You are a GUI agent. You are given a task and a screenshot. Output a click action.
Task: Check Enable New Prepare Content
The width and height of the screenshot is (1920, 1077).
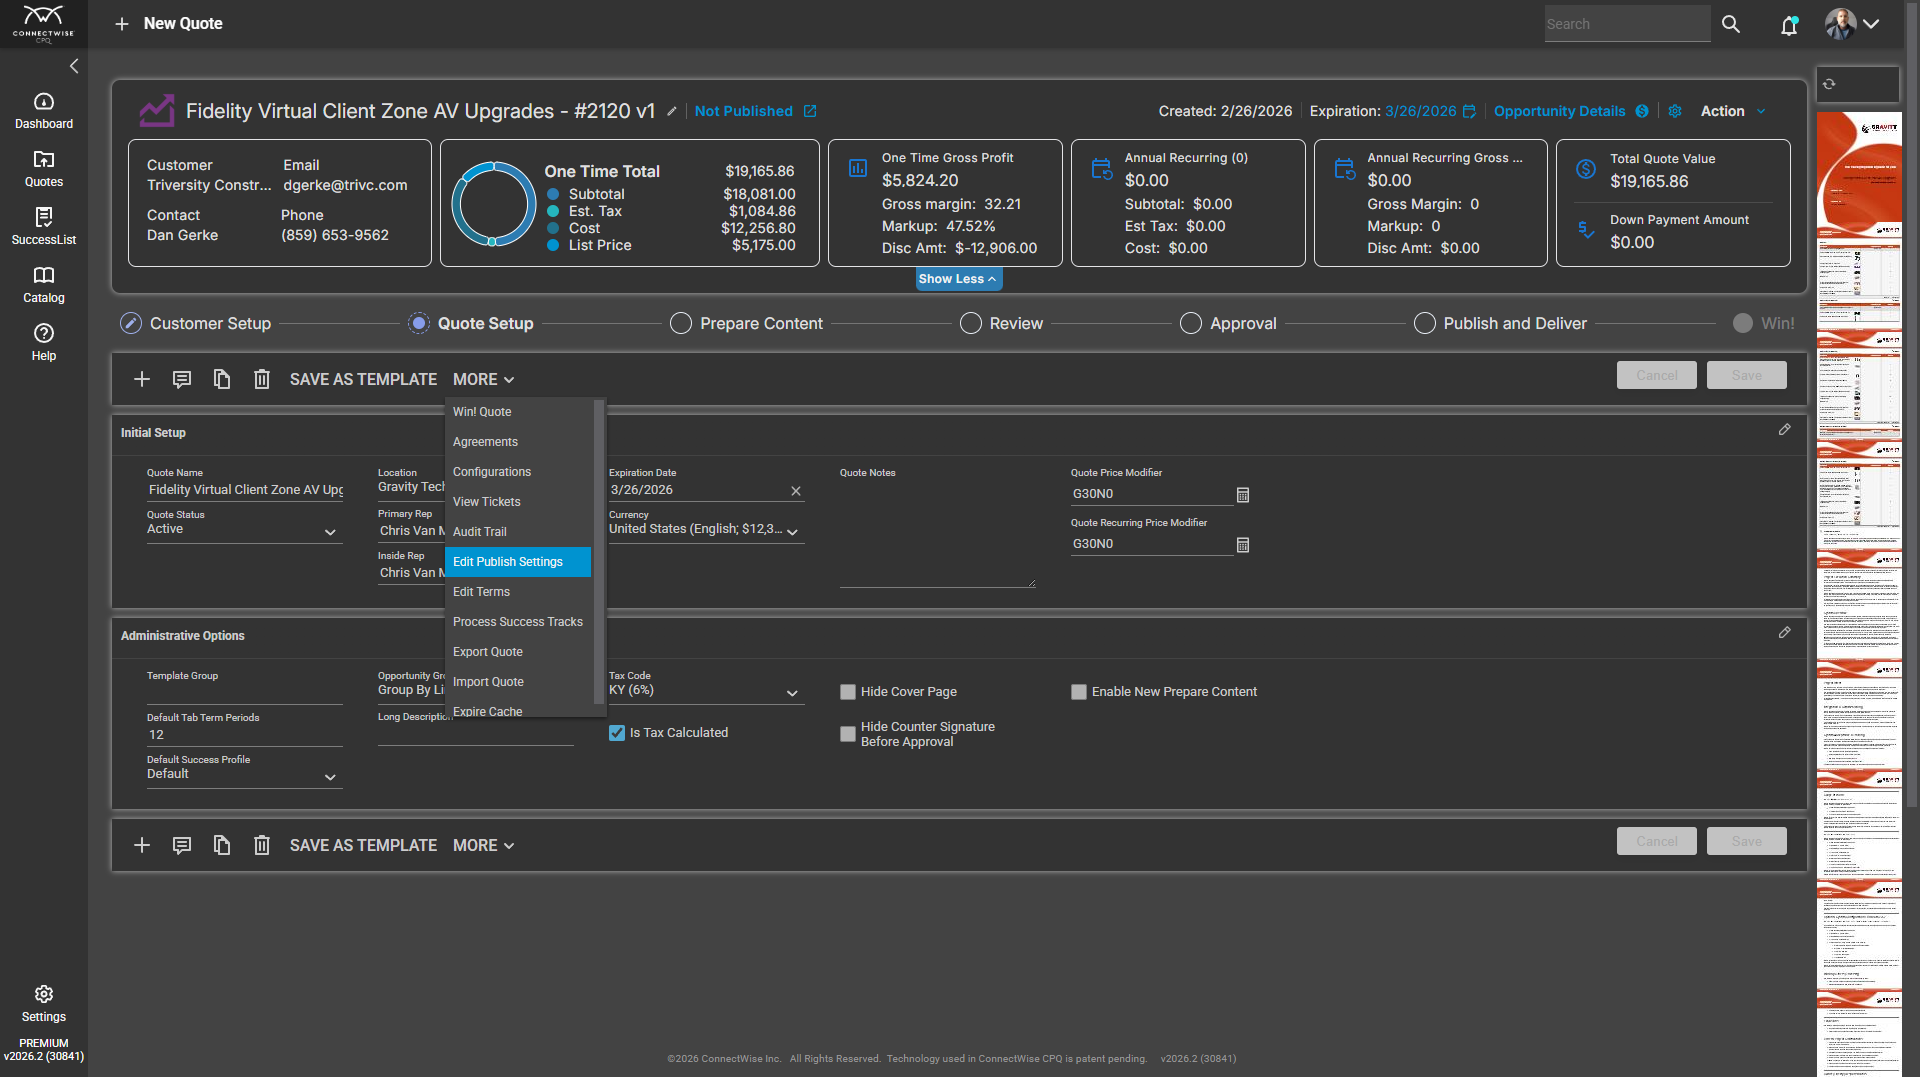tap(1079, 692)
